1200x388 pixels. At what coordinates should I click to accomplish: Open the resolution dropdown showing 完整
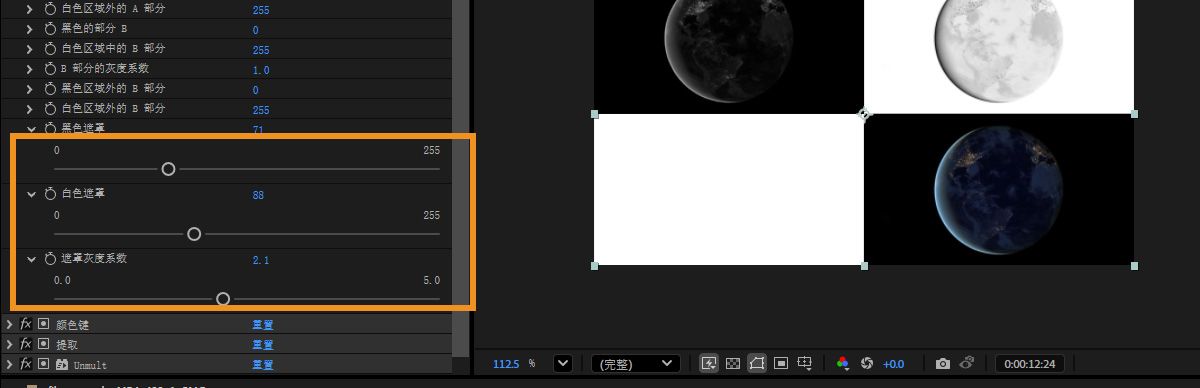[636, 364]
